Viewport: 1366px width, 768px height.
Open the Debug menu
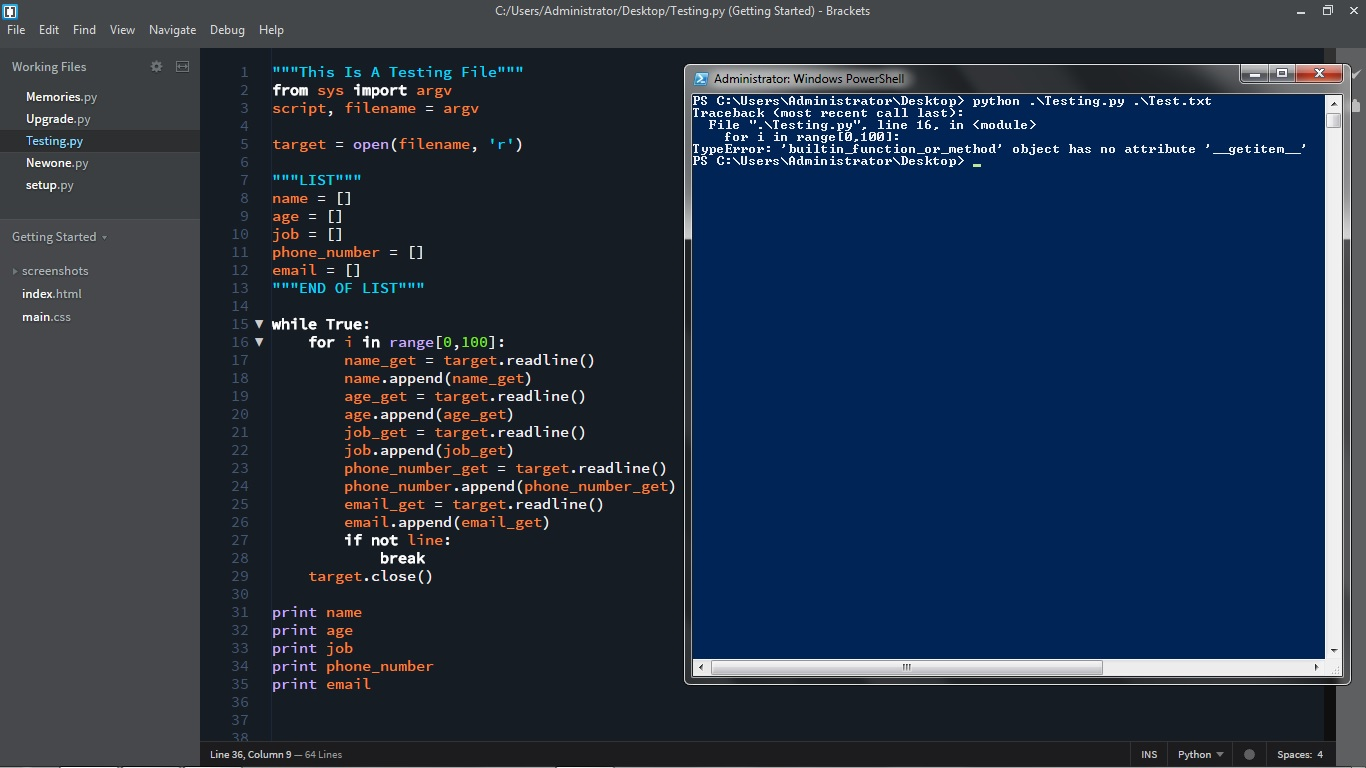tap(227, 30)
